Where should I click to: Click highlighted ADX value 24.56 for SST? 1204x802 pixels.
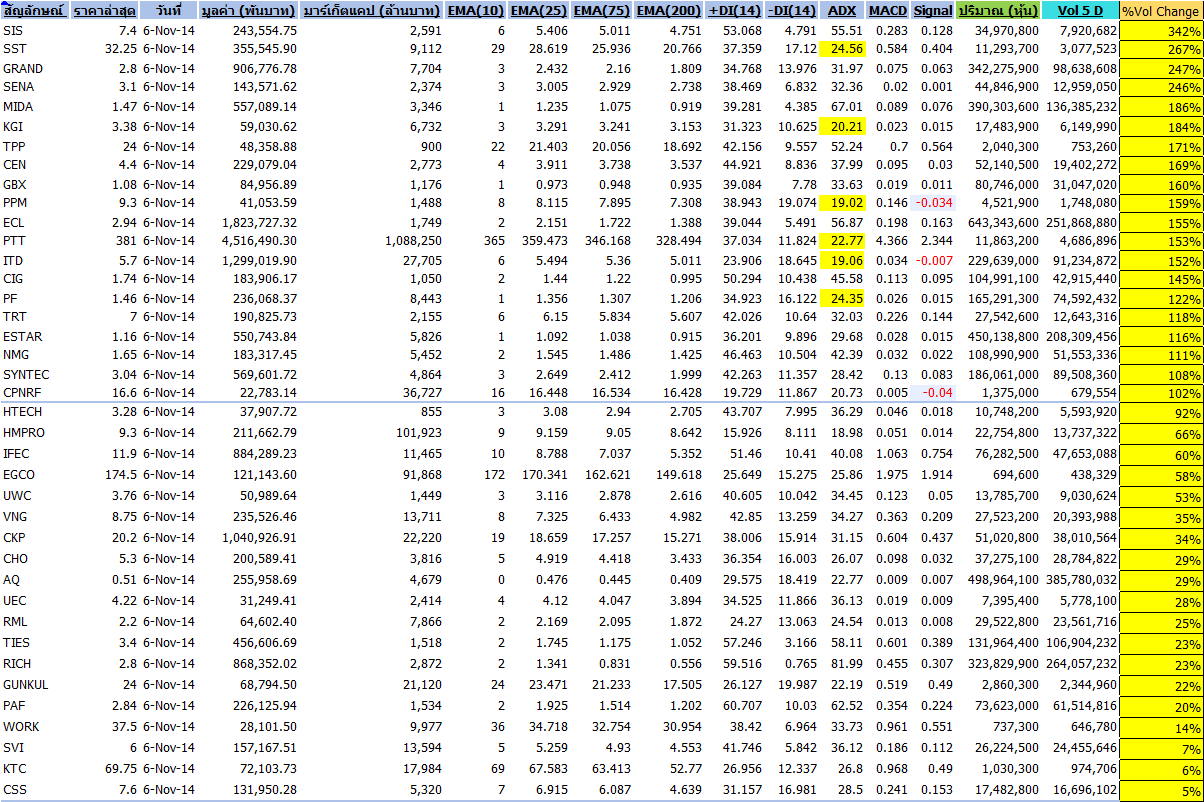click(x=843, y=50)
